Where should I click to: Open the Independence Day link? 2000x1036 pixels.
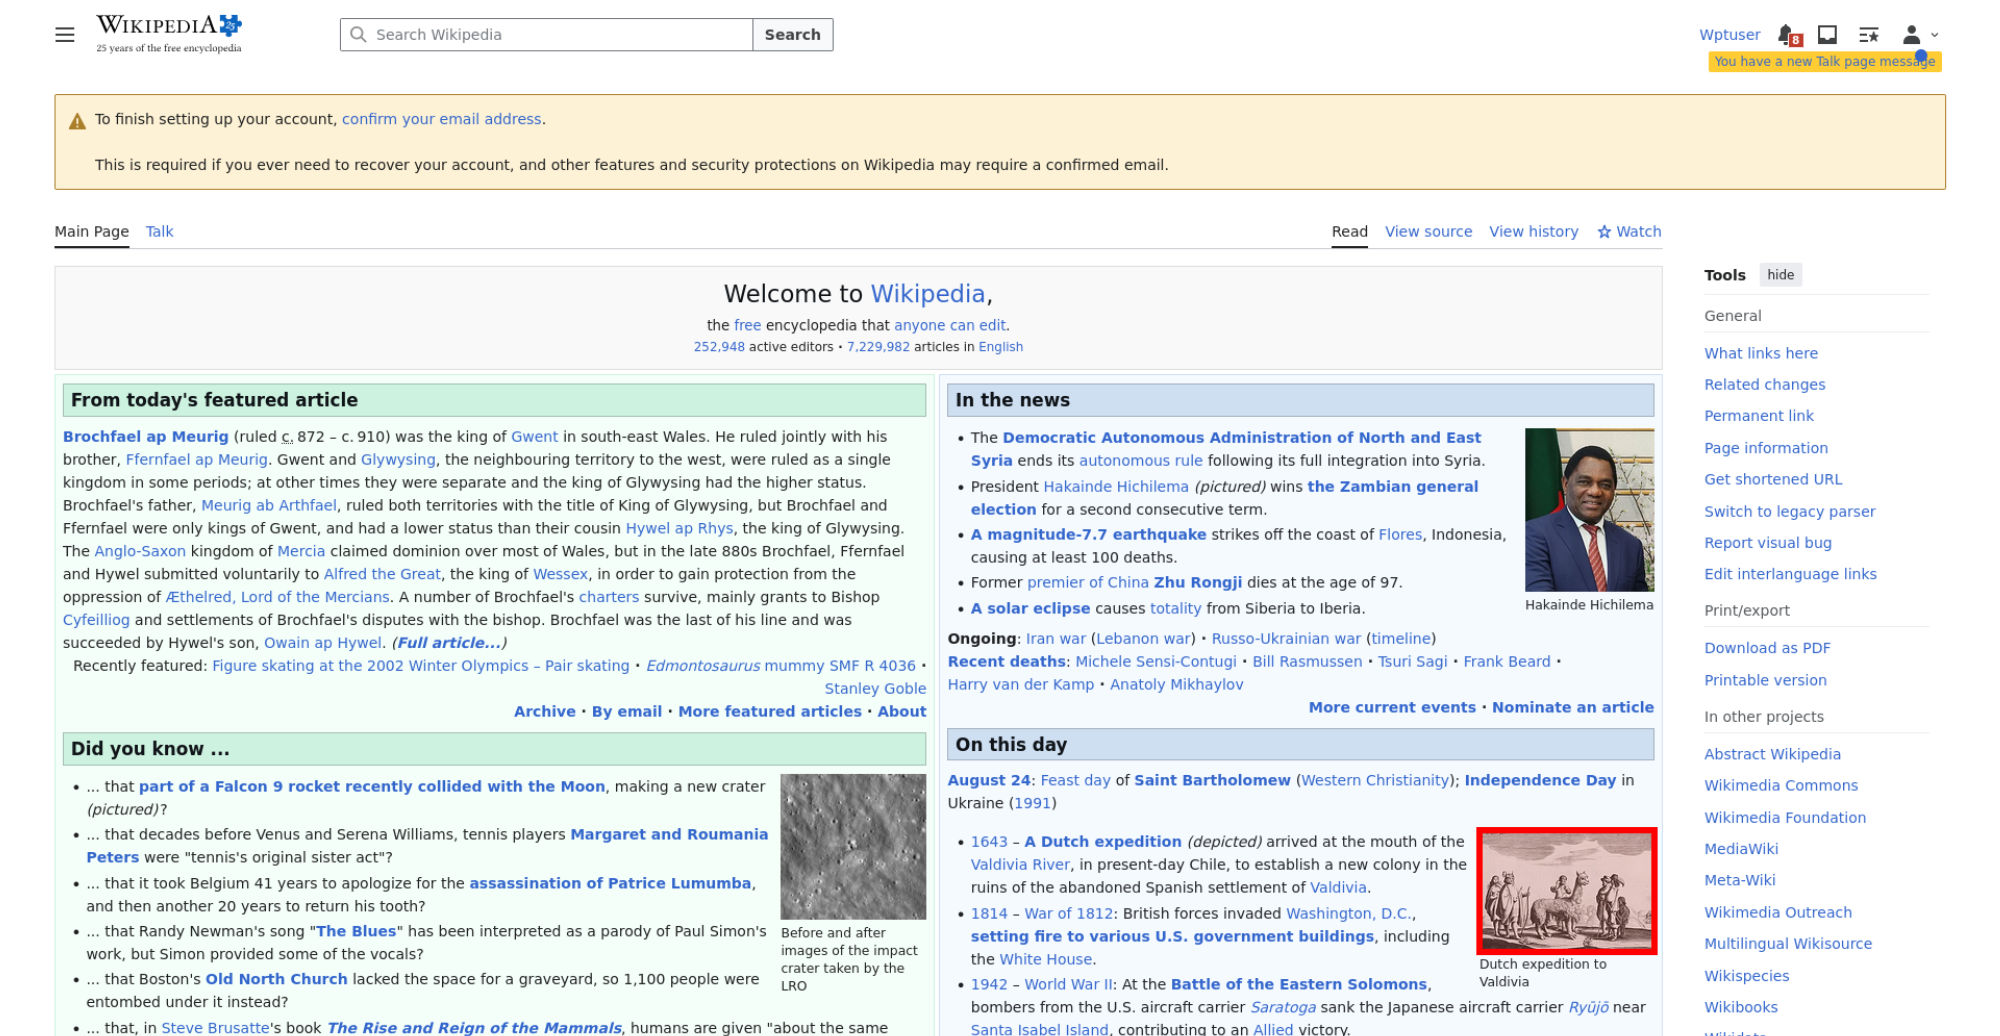[1540, 781]
